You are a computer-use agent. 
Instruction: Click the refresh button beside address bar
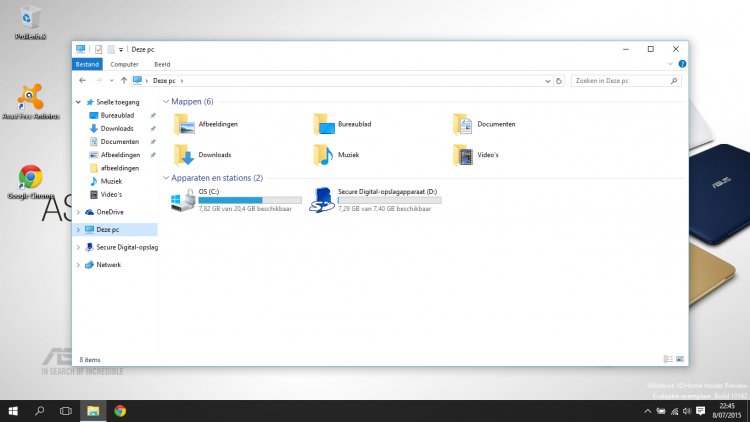click(559, 80)
